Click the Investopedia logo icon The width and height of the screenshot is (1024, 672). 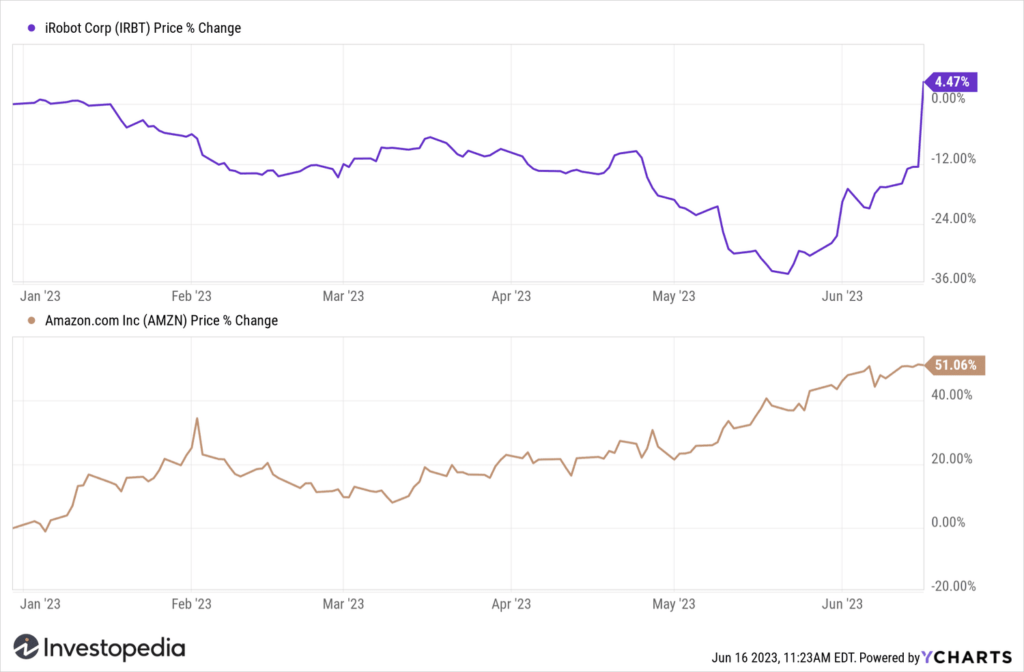[x=26, y=647]
